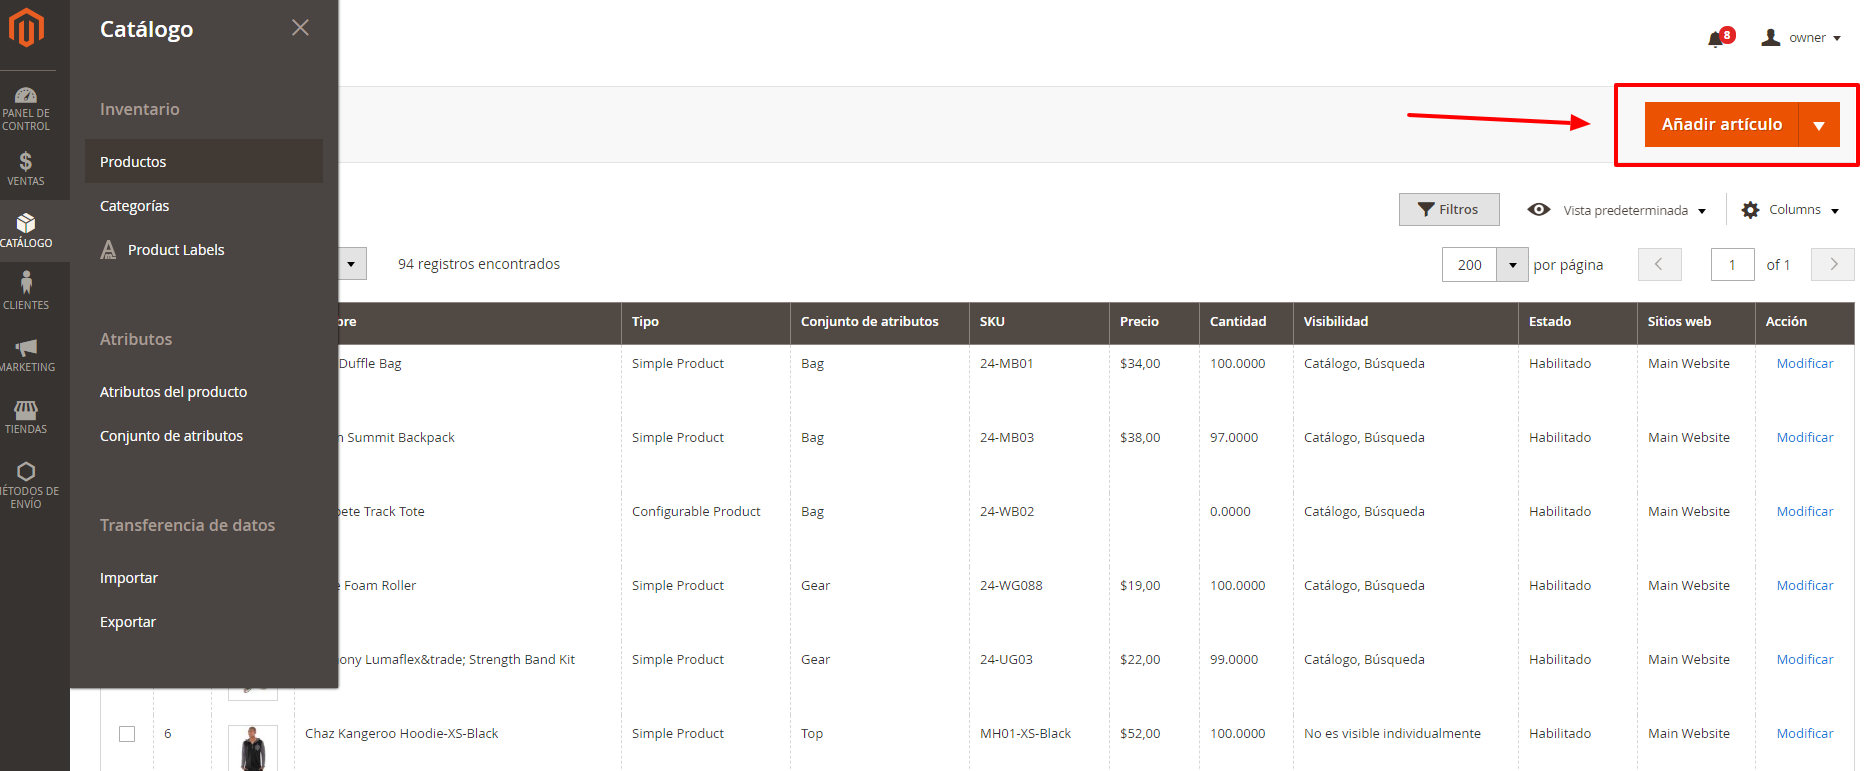Open the Tiendas sidebar section

[x=26, y=416]
